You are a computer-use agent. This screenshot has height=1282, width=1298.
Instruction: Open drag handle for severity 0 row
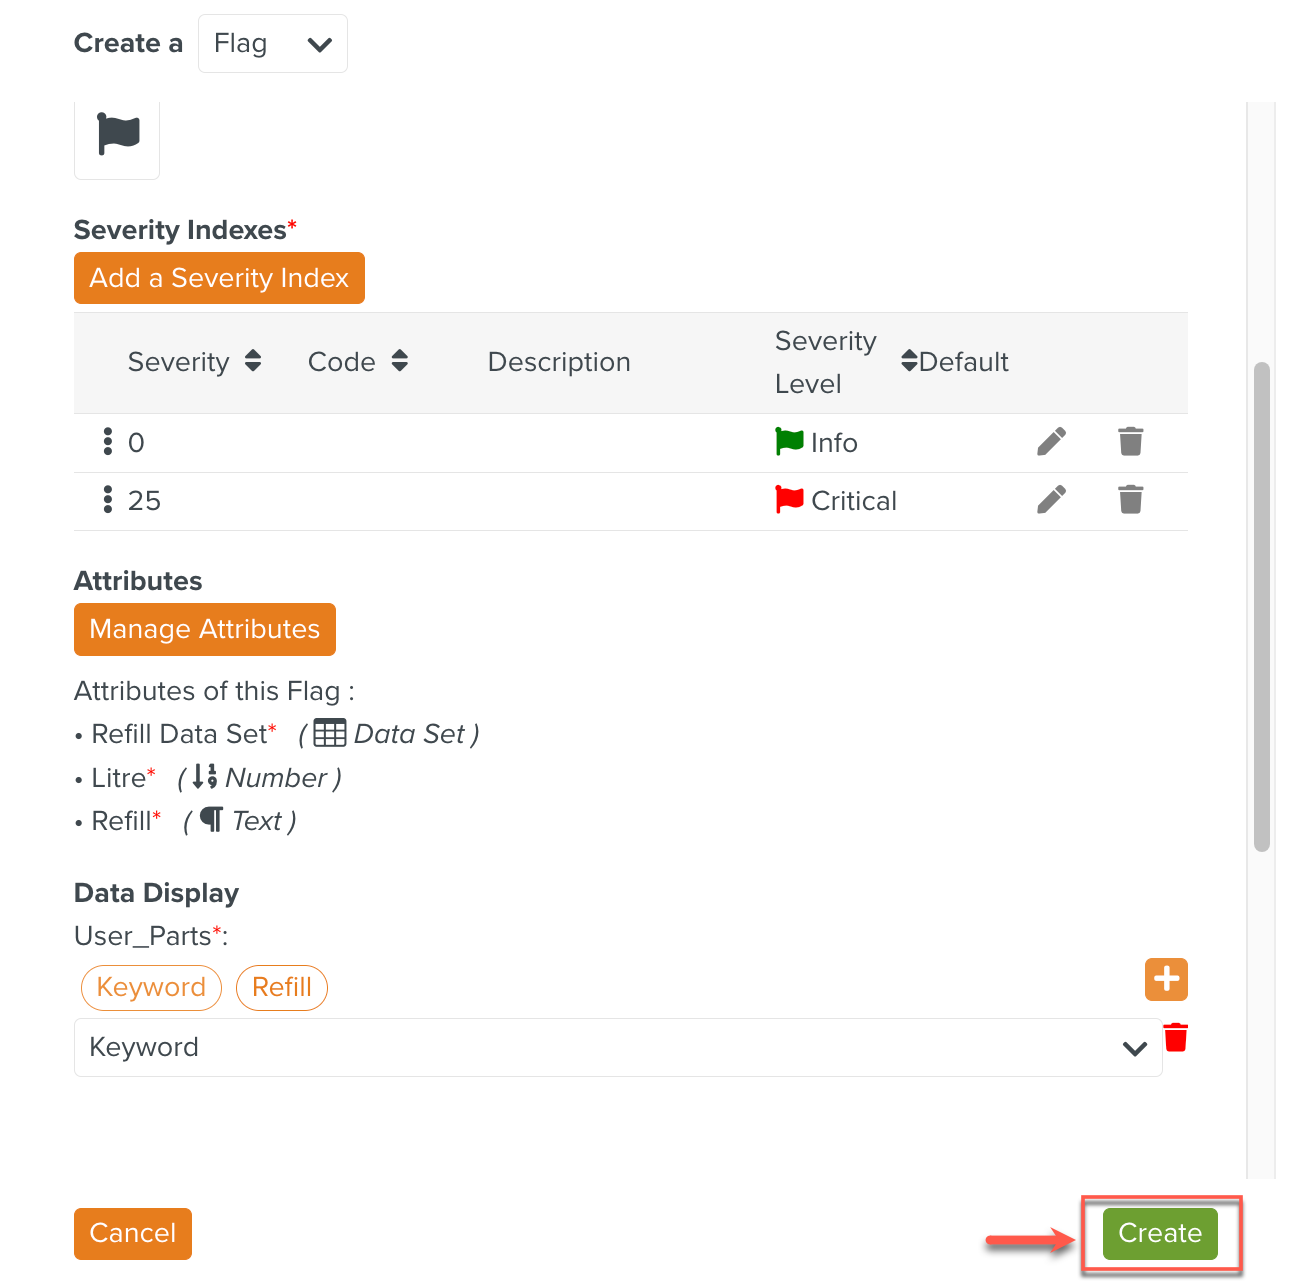tap(108, 442)
